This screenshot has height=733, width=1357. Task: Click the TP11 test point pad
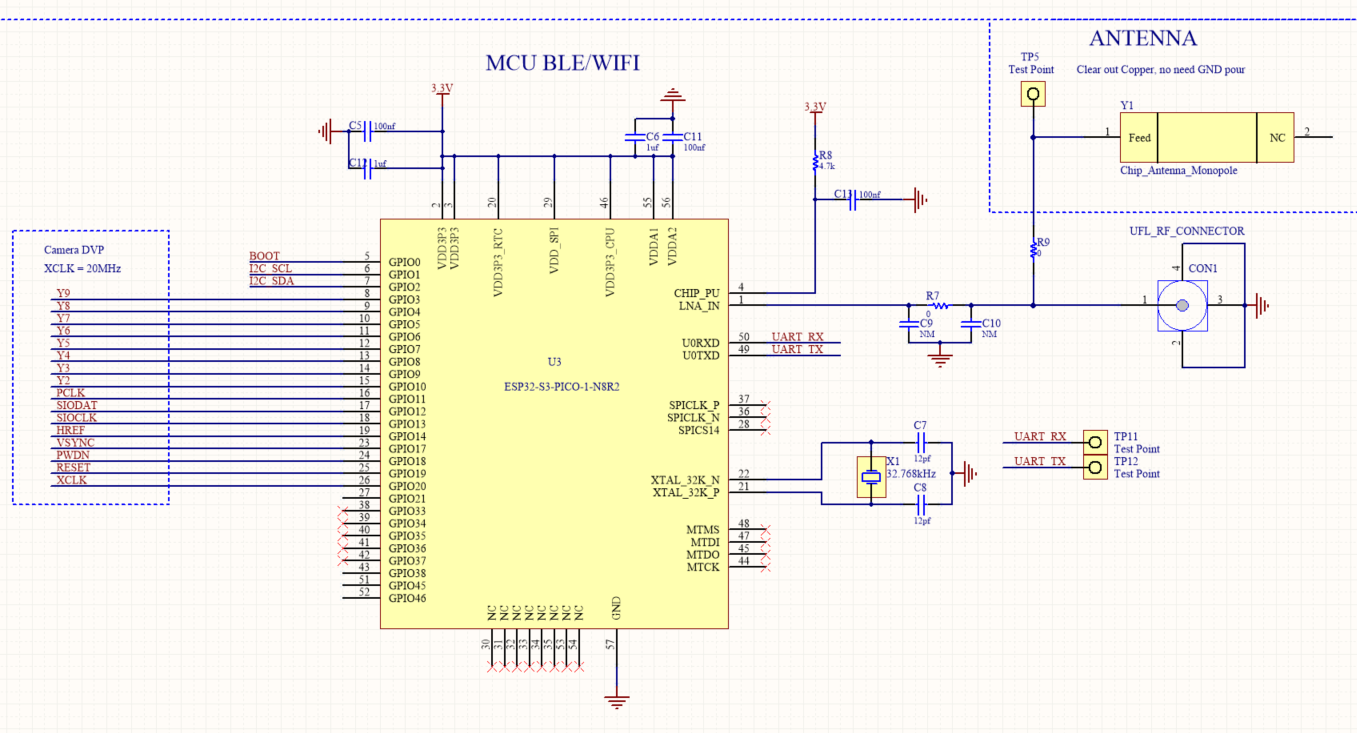[x=1096, y=442]
